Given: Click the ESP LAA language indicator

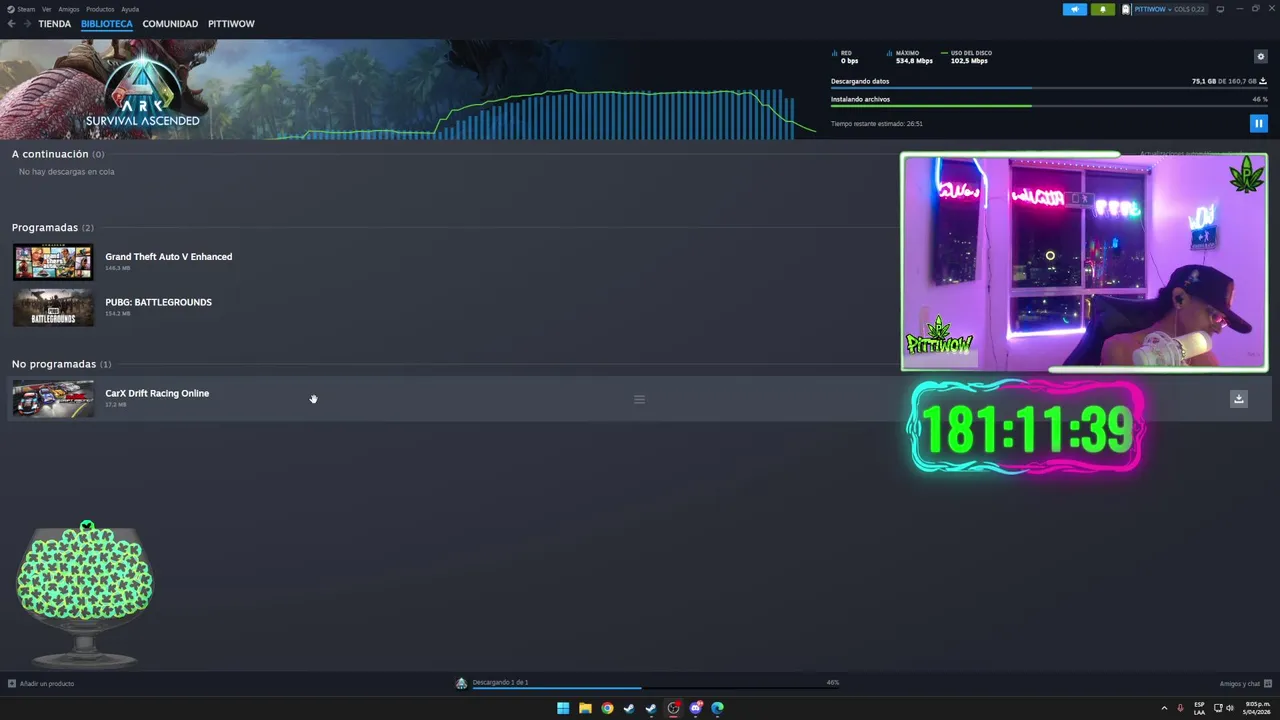Looking at the screenshot, I should pos(1199,708).
